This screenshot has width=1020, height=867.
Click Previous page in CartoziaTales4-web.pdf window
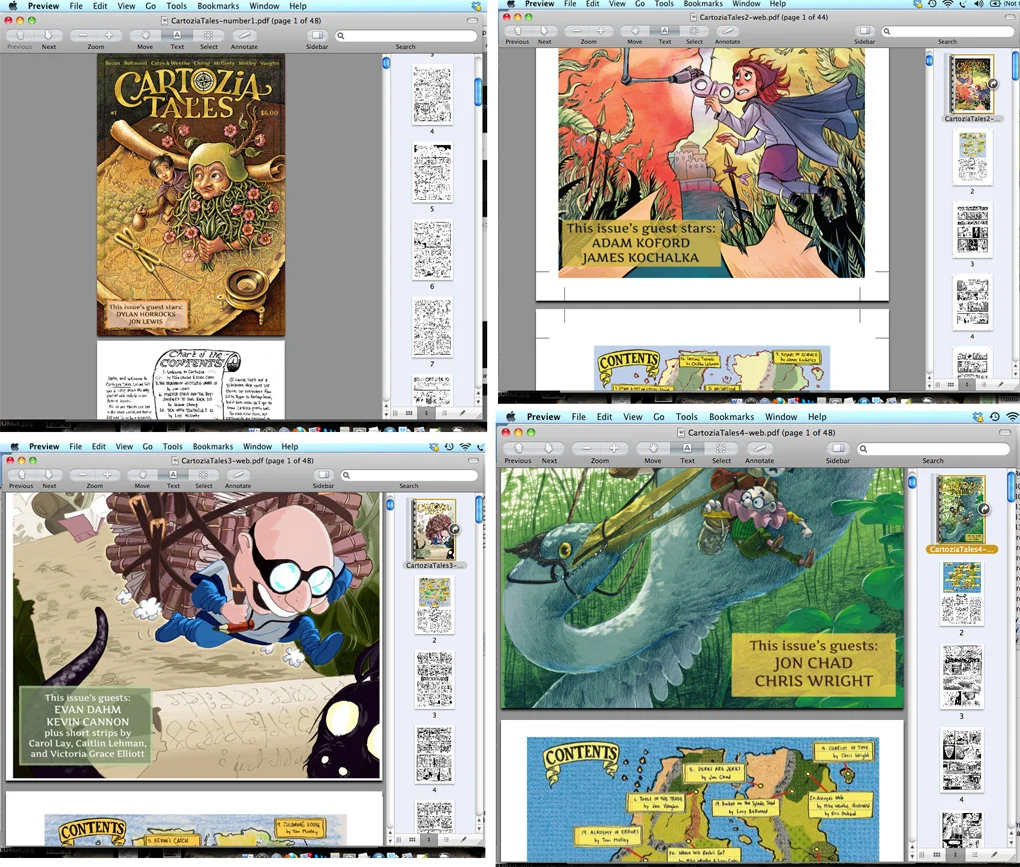pos(518,449)
